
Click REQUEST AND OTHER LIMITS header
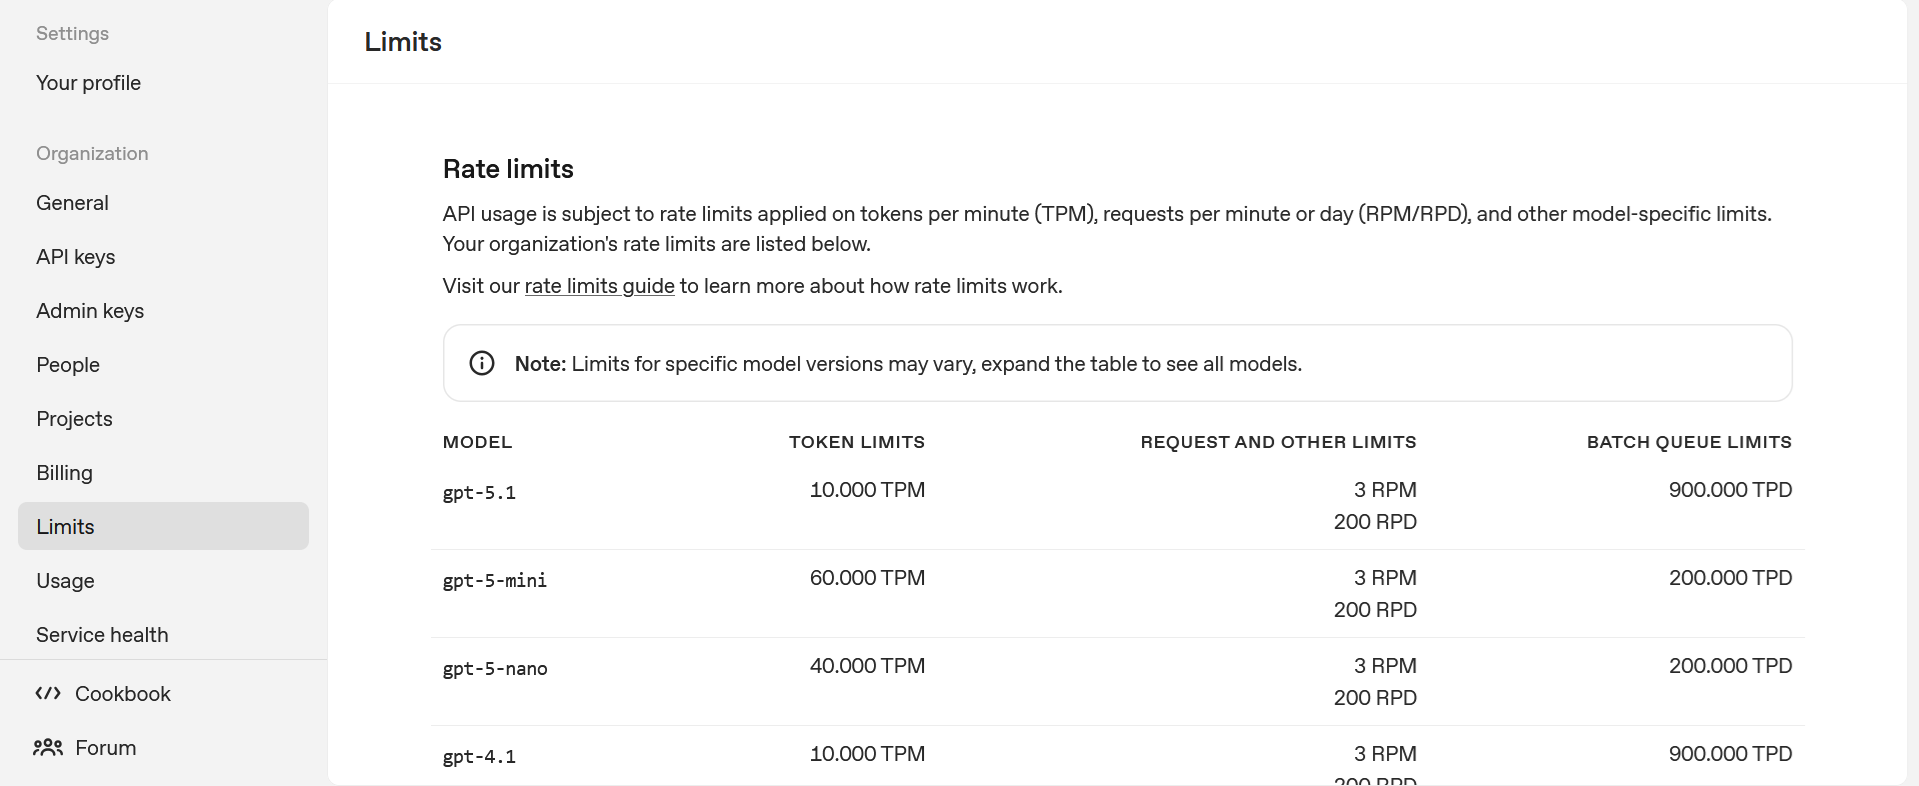coord(1278,442)
